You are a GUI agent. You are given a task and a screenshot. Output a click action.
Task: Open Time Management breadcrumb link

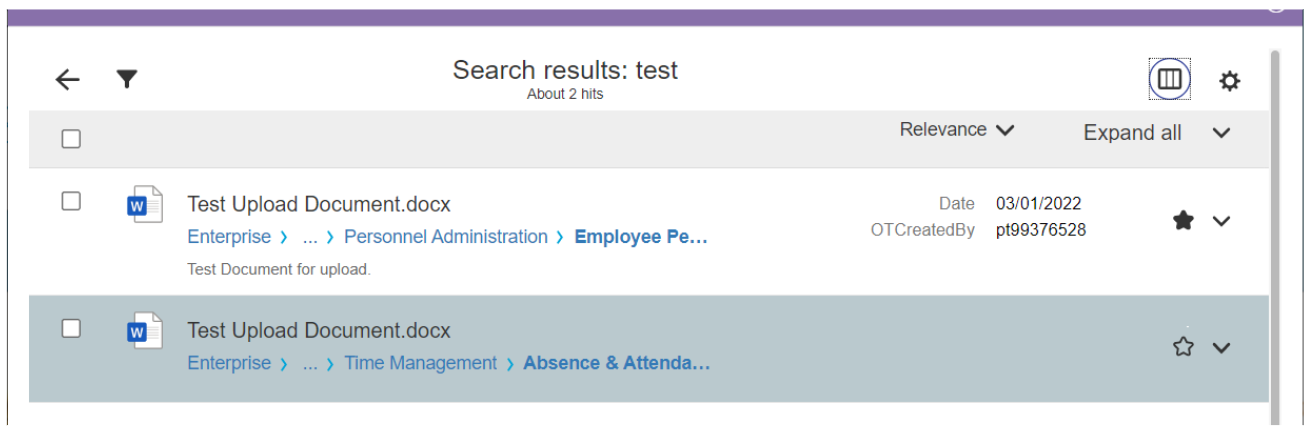click(x=420, y=363)
